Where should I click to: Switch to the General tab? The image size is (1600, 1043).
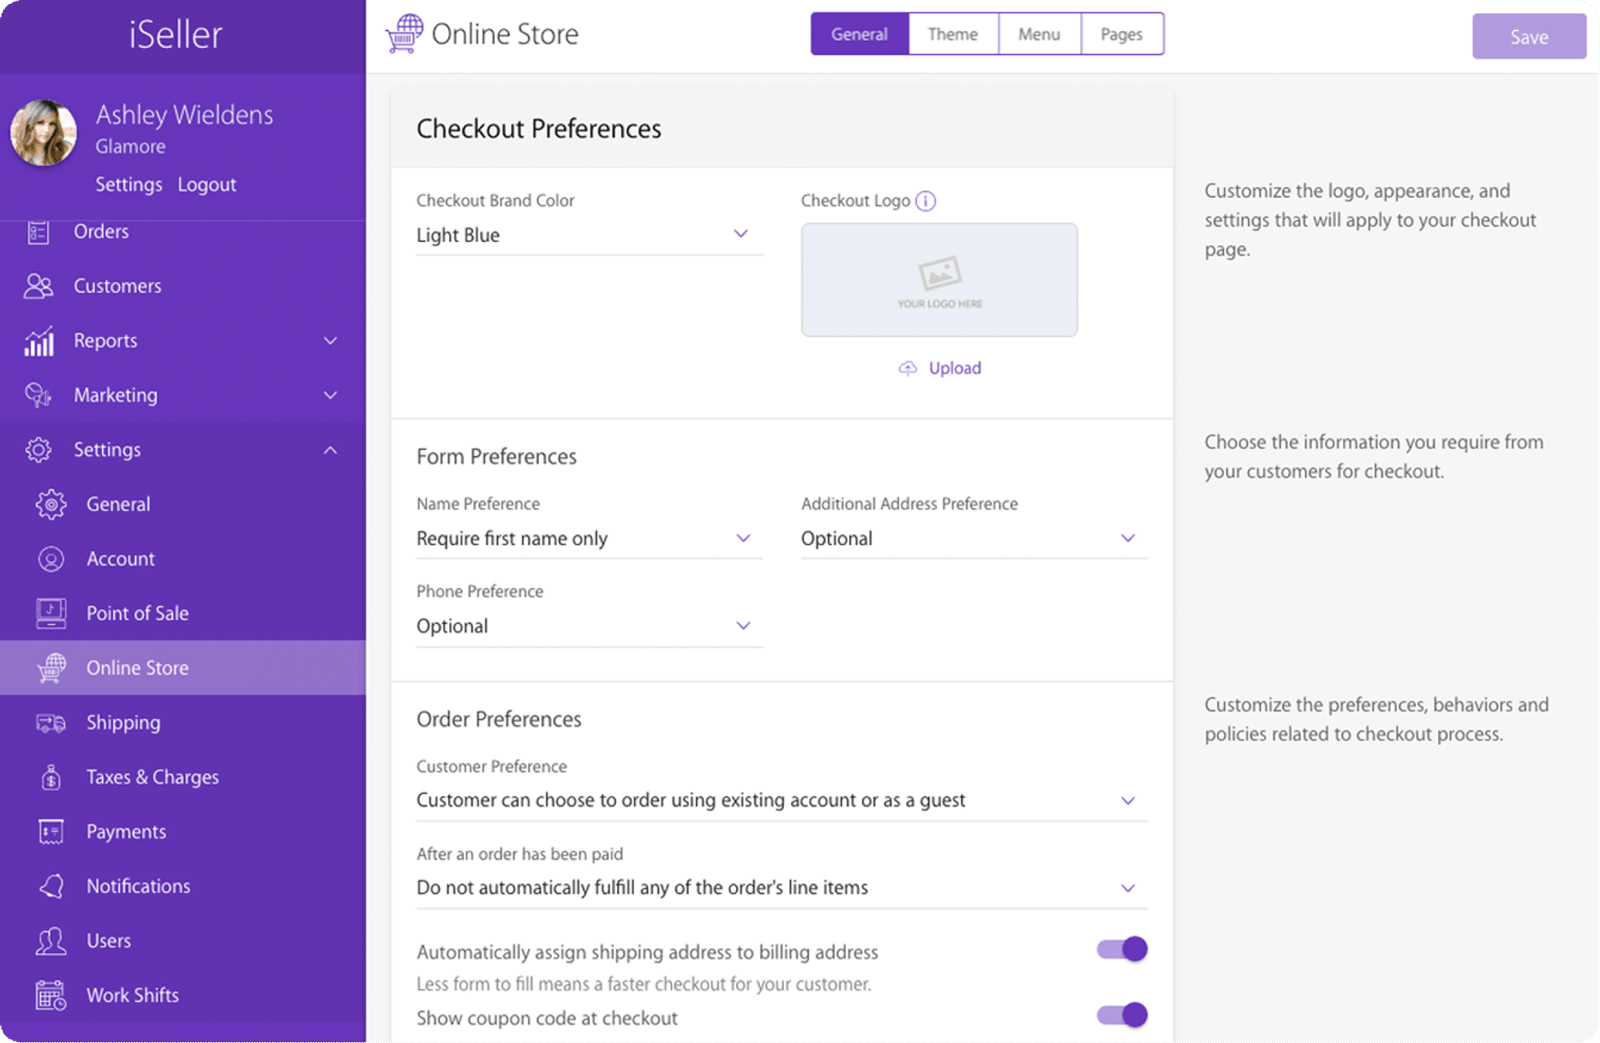(859, 34)
